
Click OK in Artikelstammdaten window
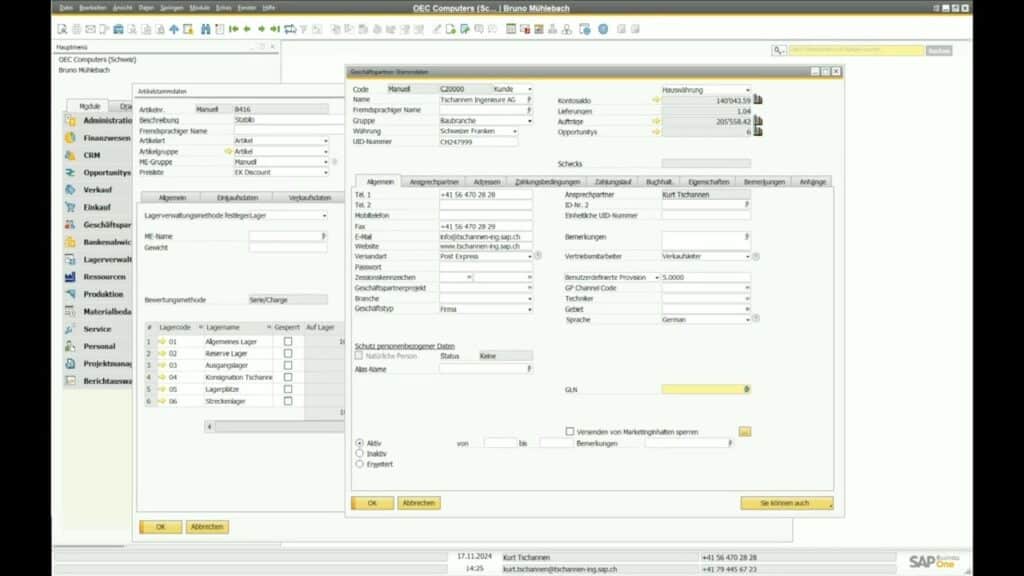pyautogui.click(x=161, y=527)
